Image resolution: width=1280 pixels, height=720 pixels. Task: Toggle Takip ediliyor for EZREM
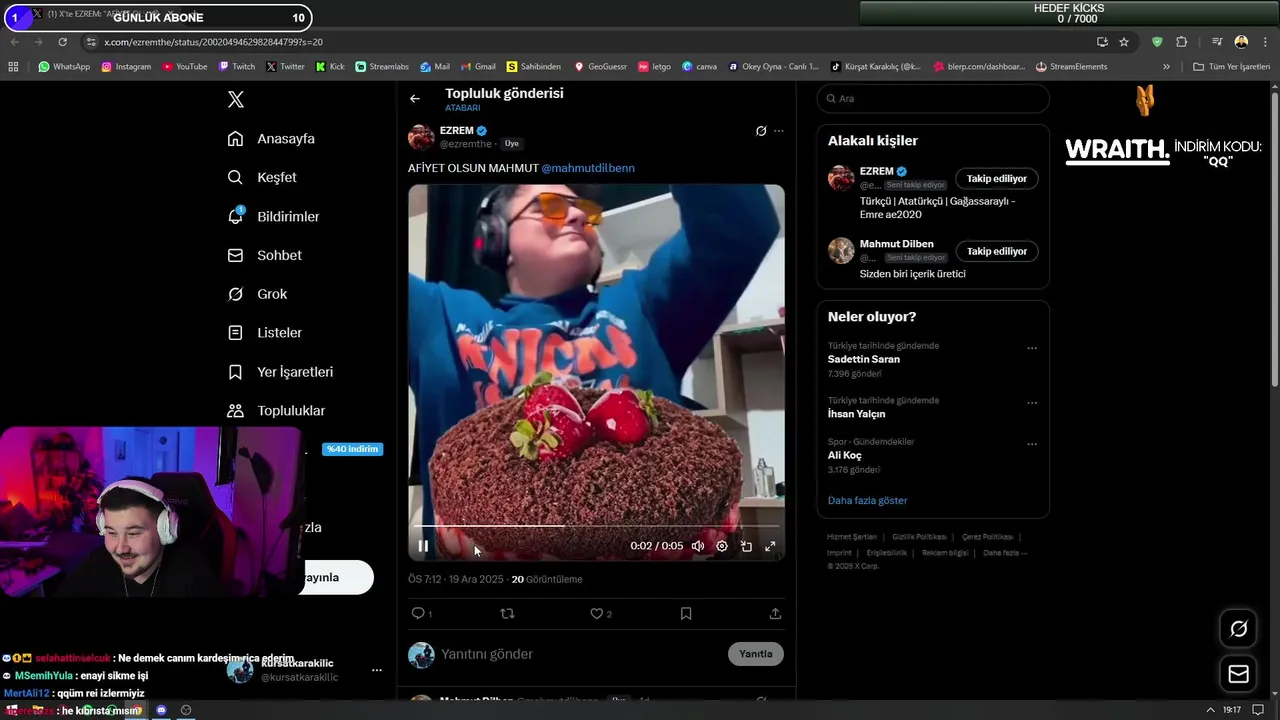(x=996, y=178)
